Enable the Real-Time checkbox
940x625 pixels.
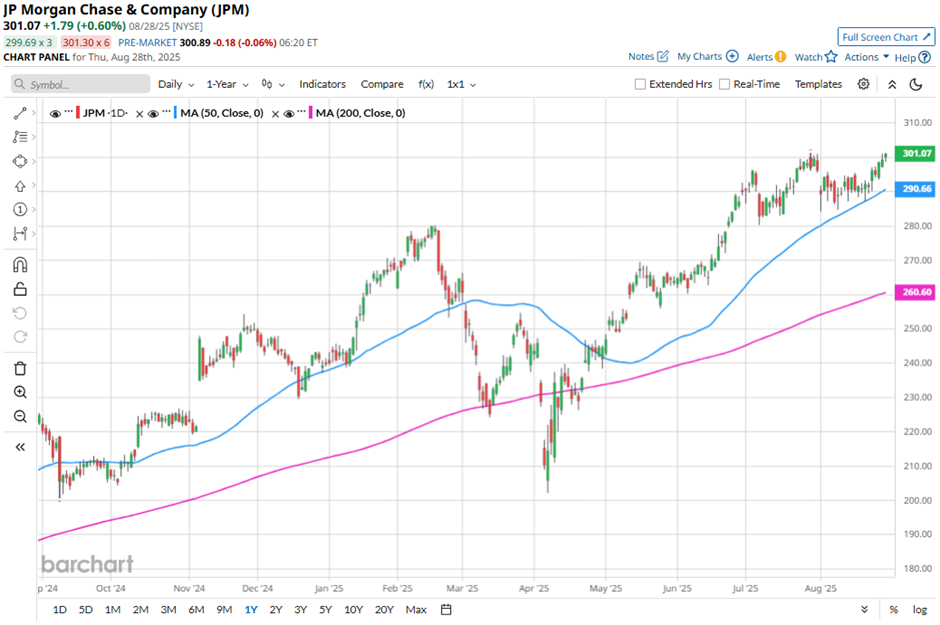725,84
